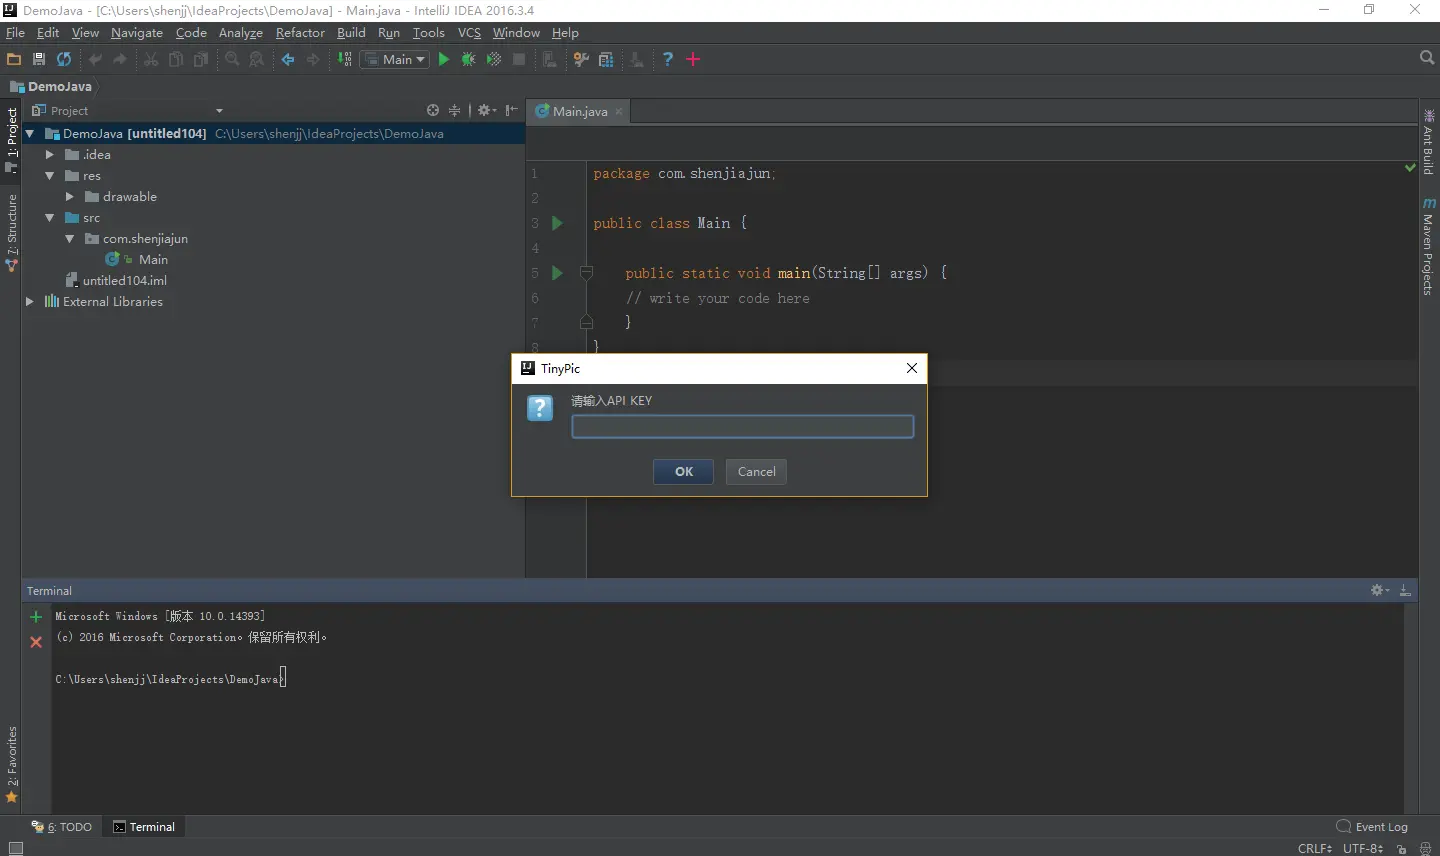Click the pink plus TinyPic toolbar icon
The image size is (1440, 856).
(x=693, y=59)
